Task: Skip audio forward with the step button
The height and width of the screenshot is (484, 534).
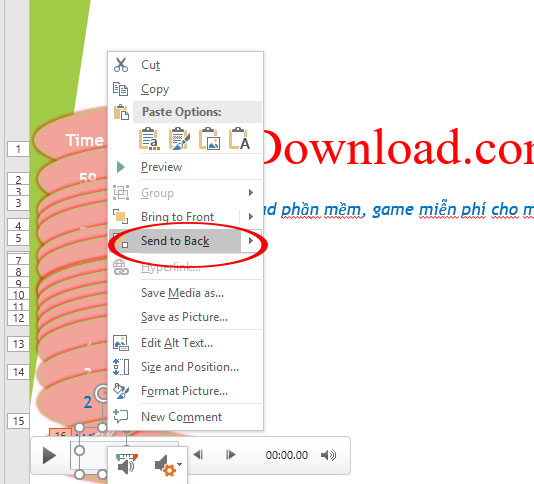Action: 231,455
